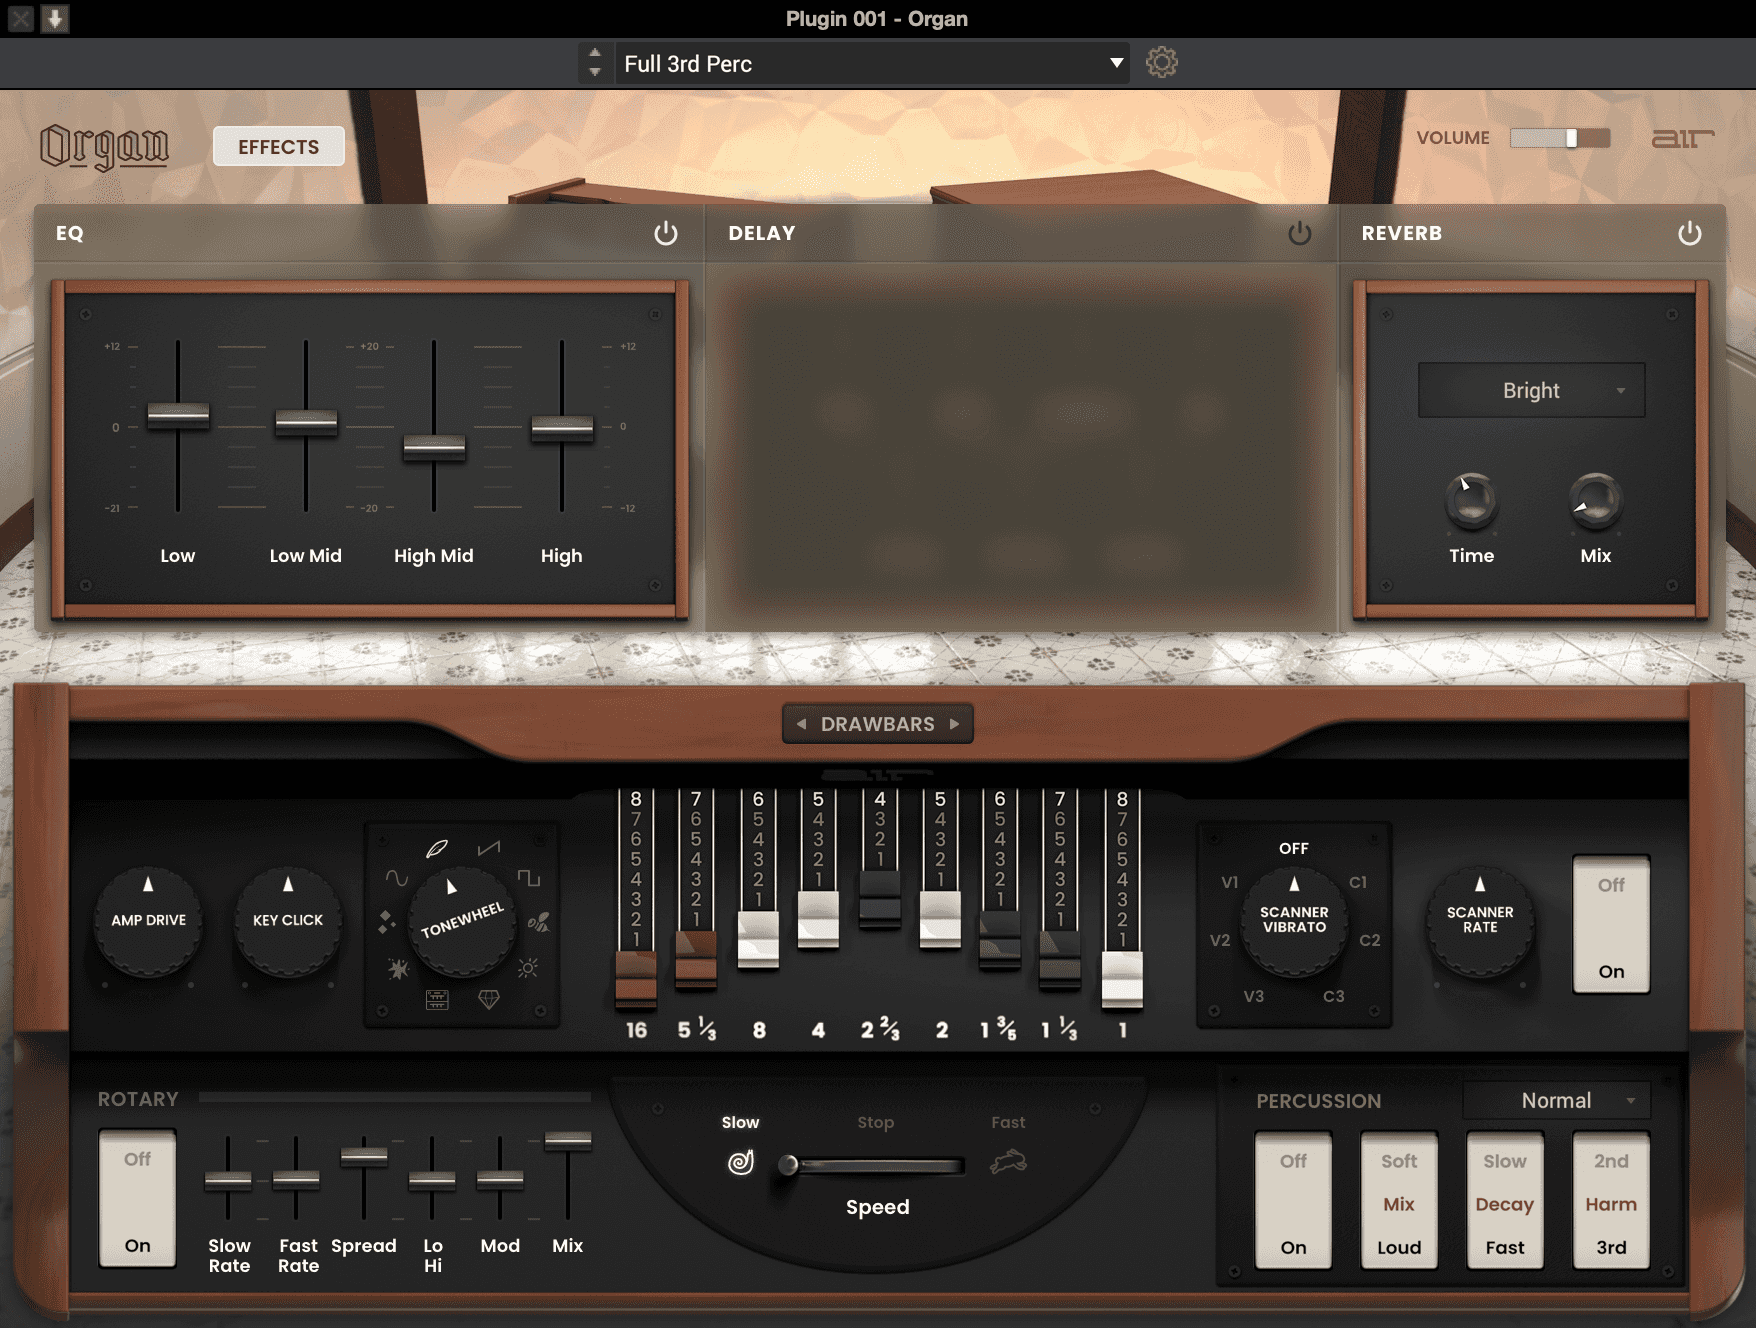The image size is (1756, 1328).
Task: Open the Normal percussion mode dropdown
Action: click(x=1556, y=1100)
